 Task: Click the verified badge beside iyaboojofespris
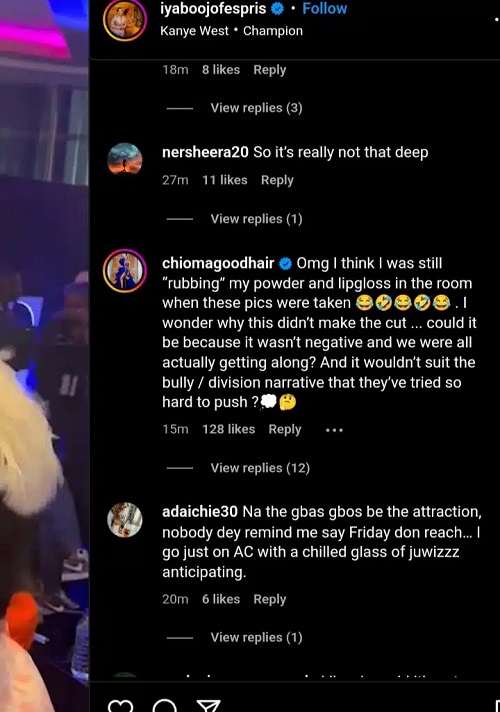(x=277, y=8)
